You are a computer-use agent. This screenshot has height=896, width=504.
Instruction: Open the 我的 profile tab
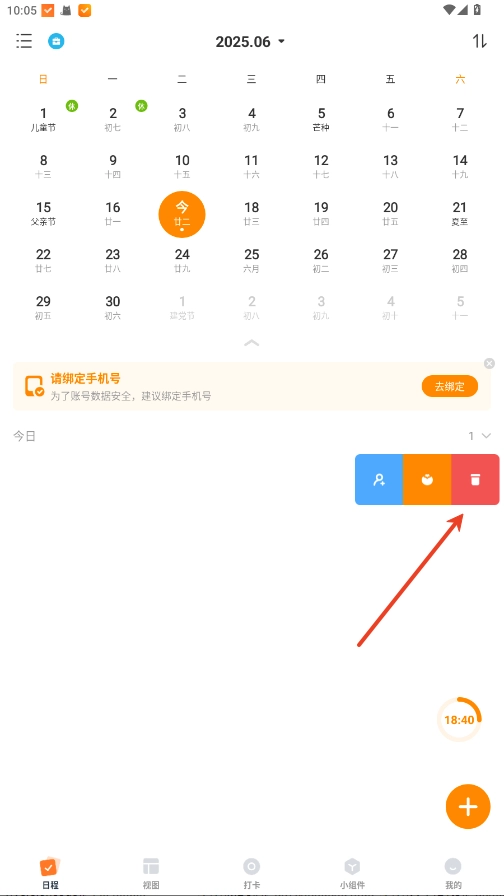(x=453, y=873)
